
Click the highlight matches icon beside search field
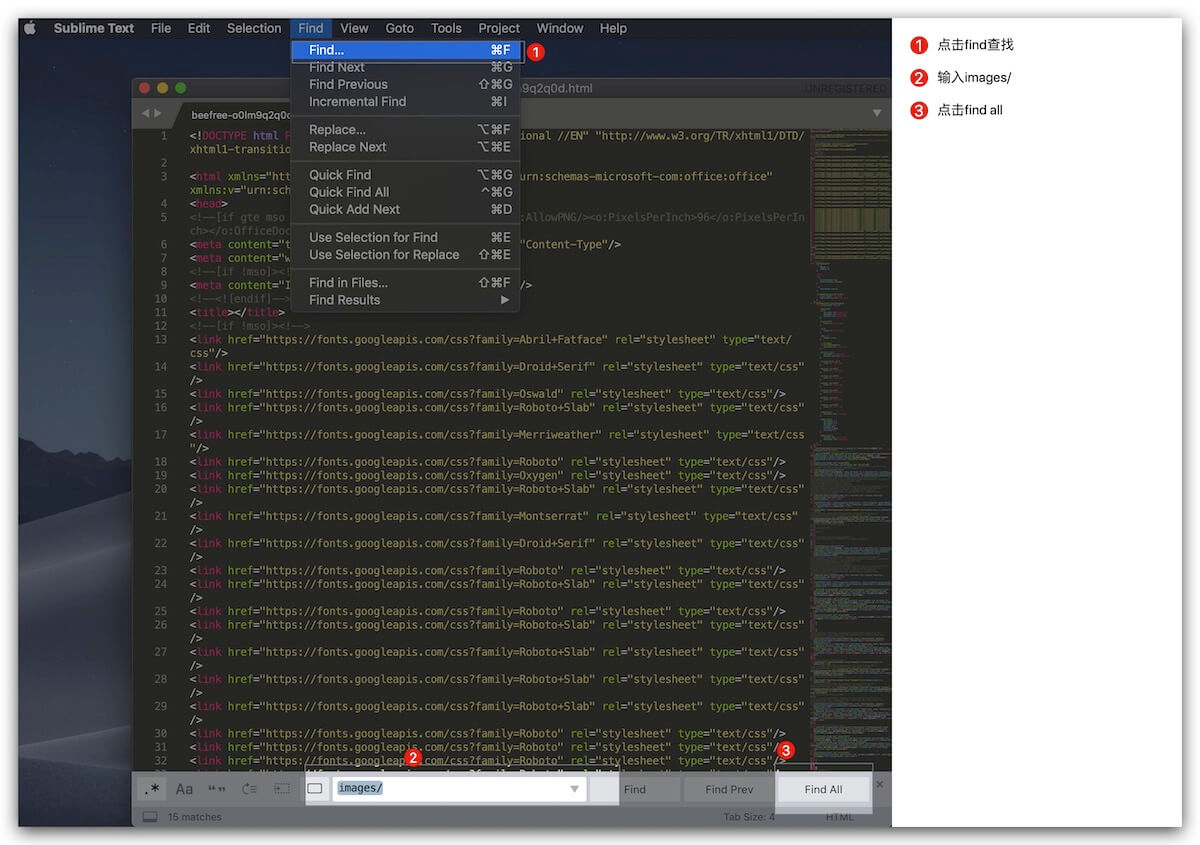pos(315,789)
